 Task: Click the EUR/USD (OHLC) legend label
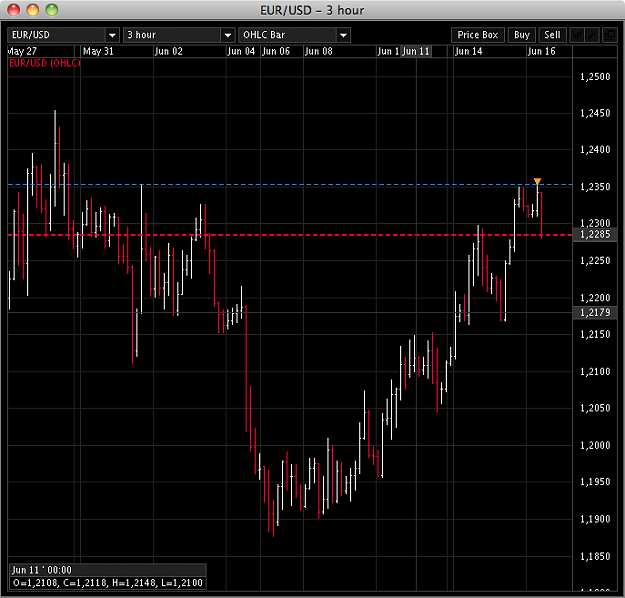[45, 63]
